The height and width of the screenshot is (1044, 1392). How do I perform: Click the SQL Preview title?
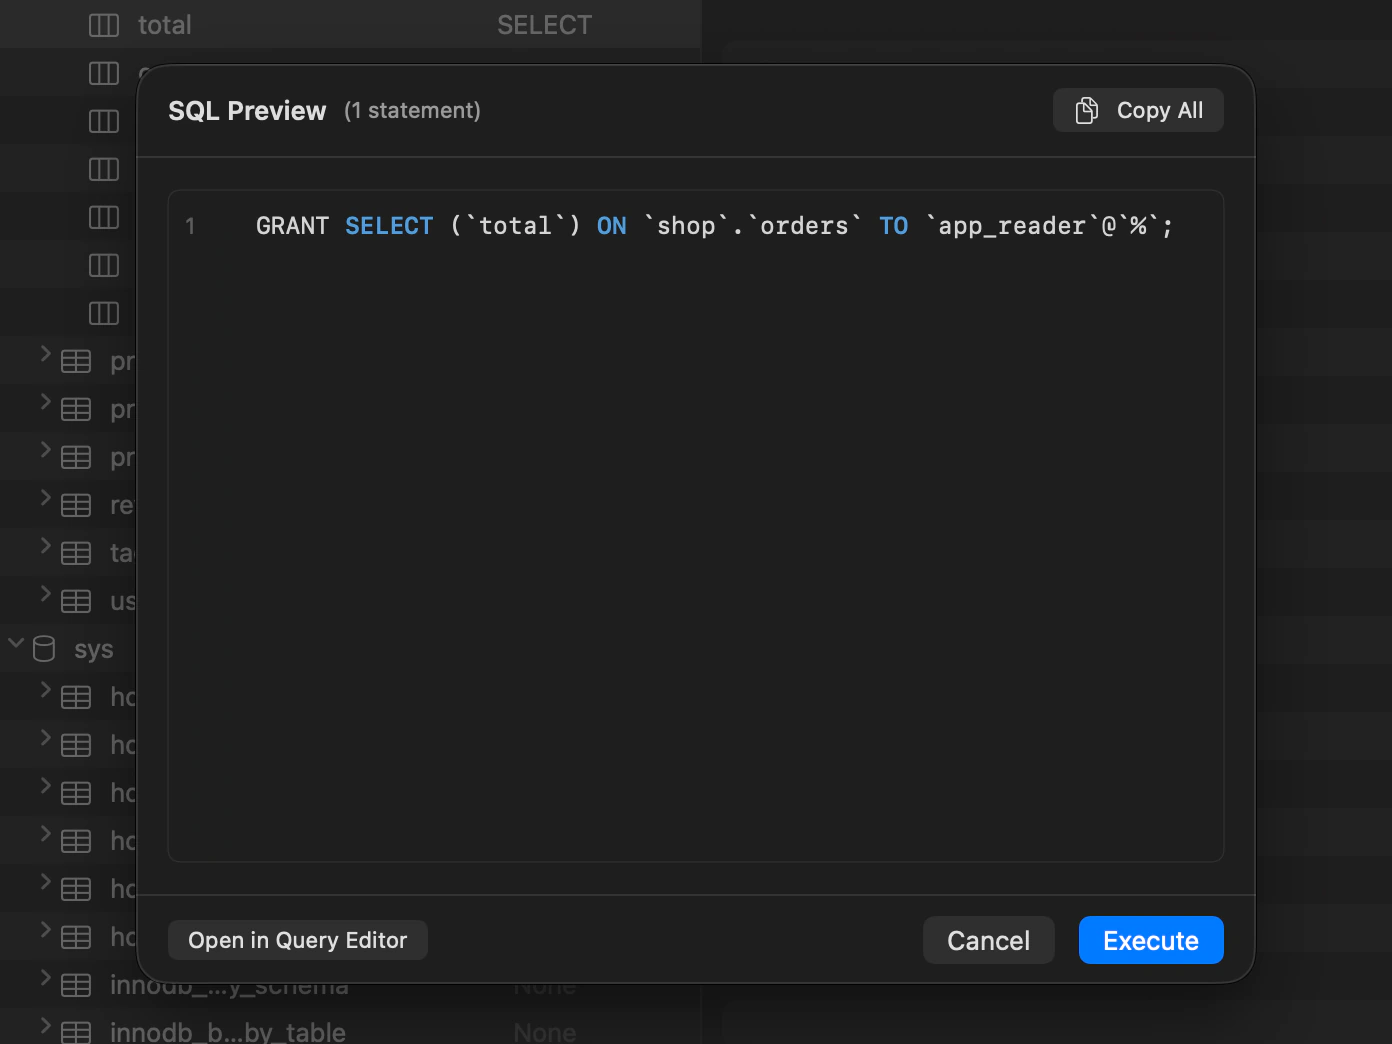tap(247, 110)
